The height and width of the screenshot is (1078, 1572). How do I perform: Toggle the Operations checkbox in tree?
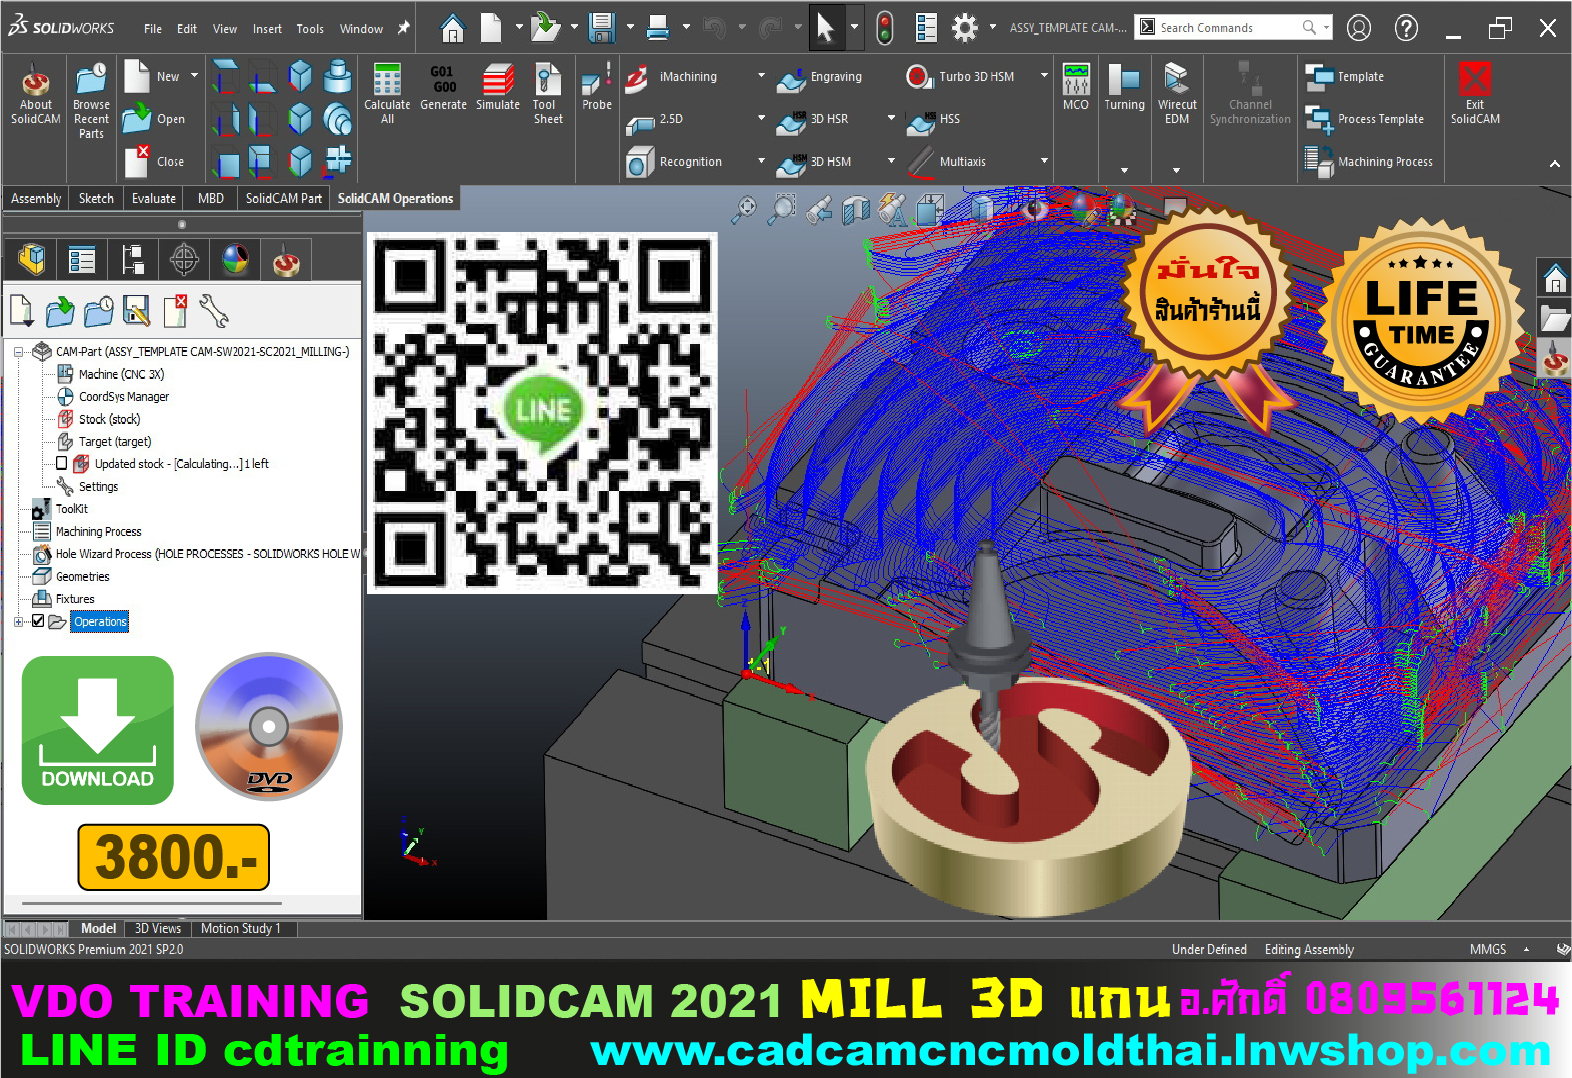coord(38,621)
